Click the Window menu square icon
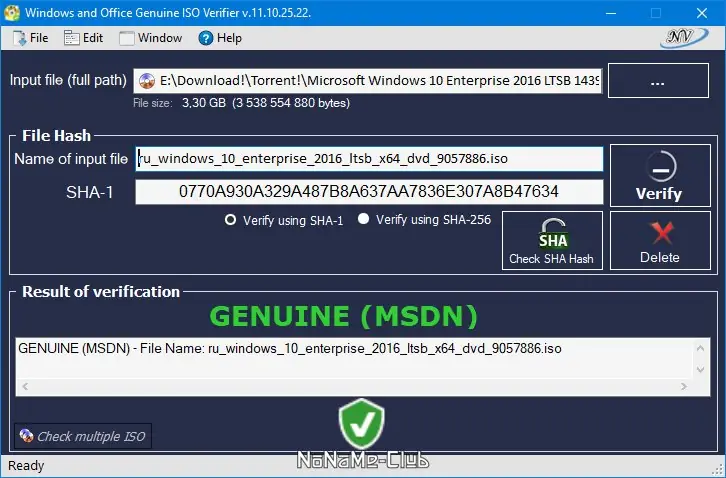 tap(126, 38)
